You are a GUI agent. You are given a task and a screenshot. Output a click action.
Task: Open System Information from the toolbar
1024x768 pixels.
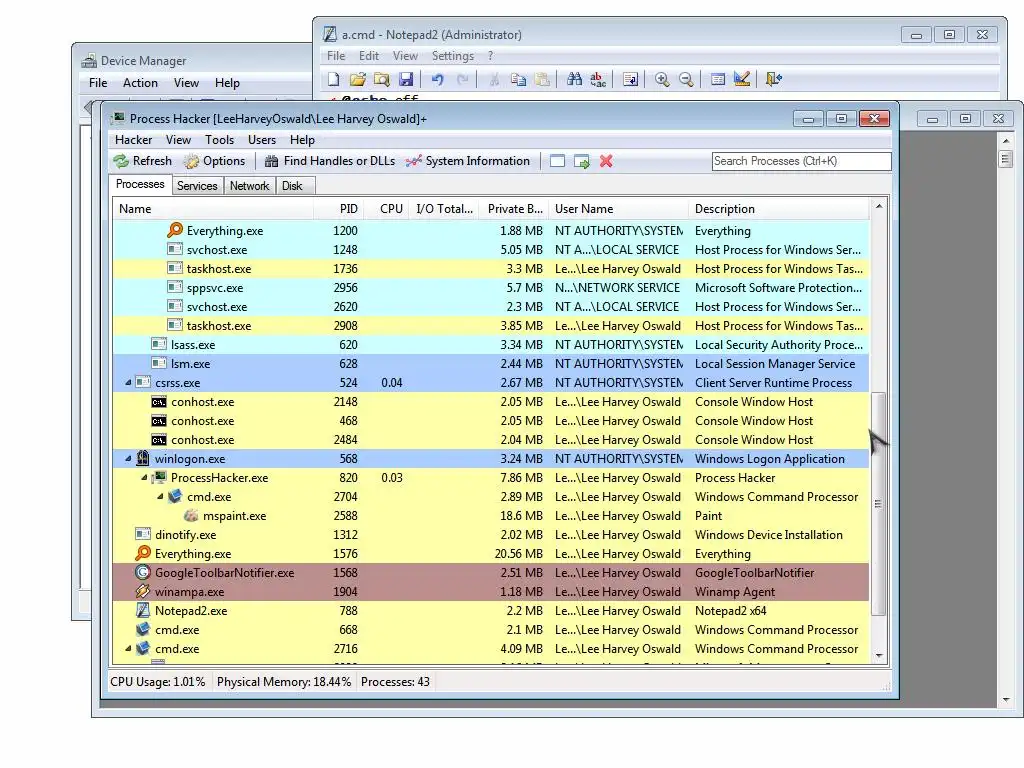[468, 161]
